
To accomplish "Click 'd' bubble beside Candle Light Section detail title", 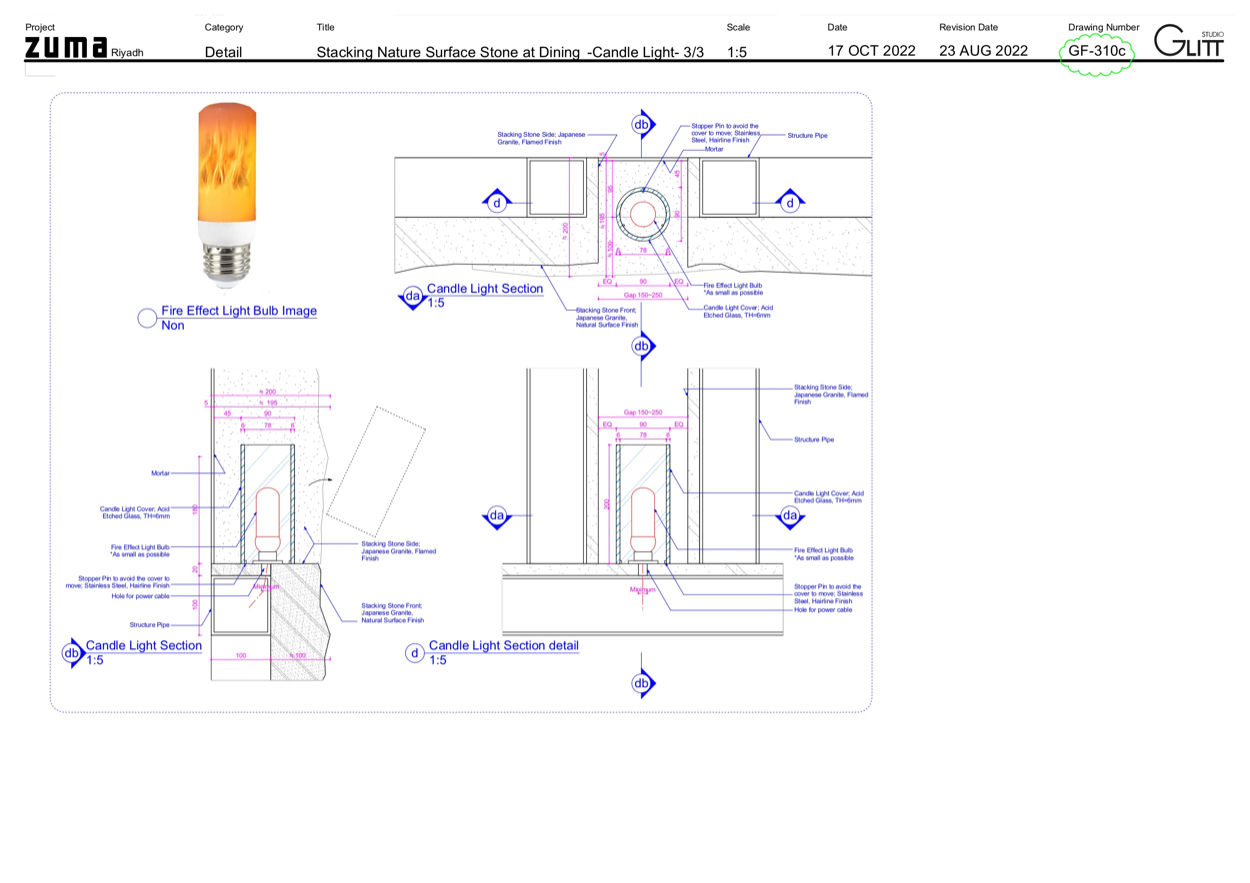I will pos(415,653).
